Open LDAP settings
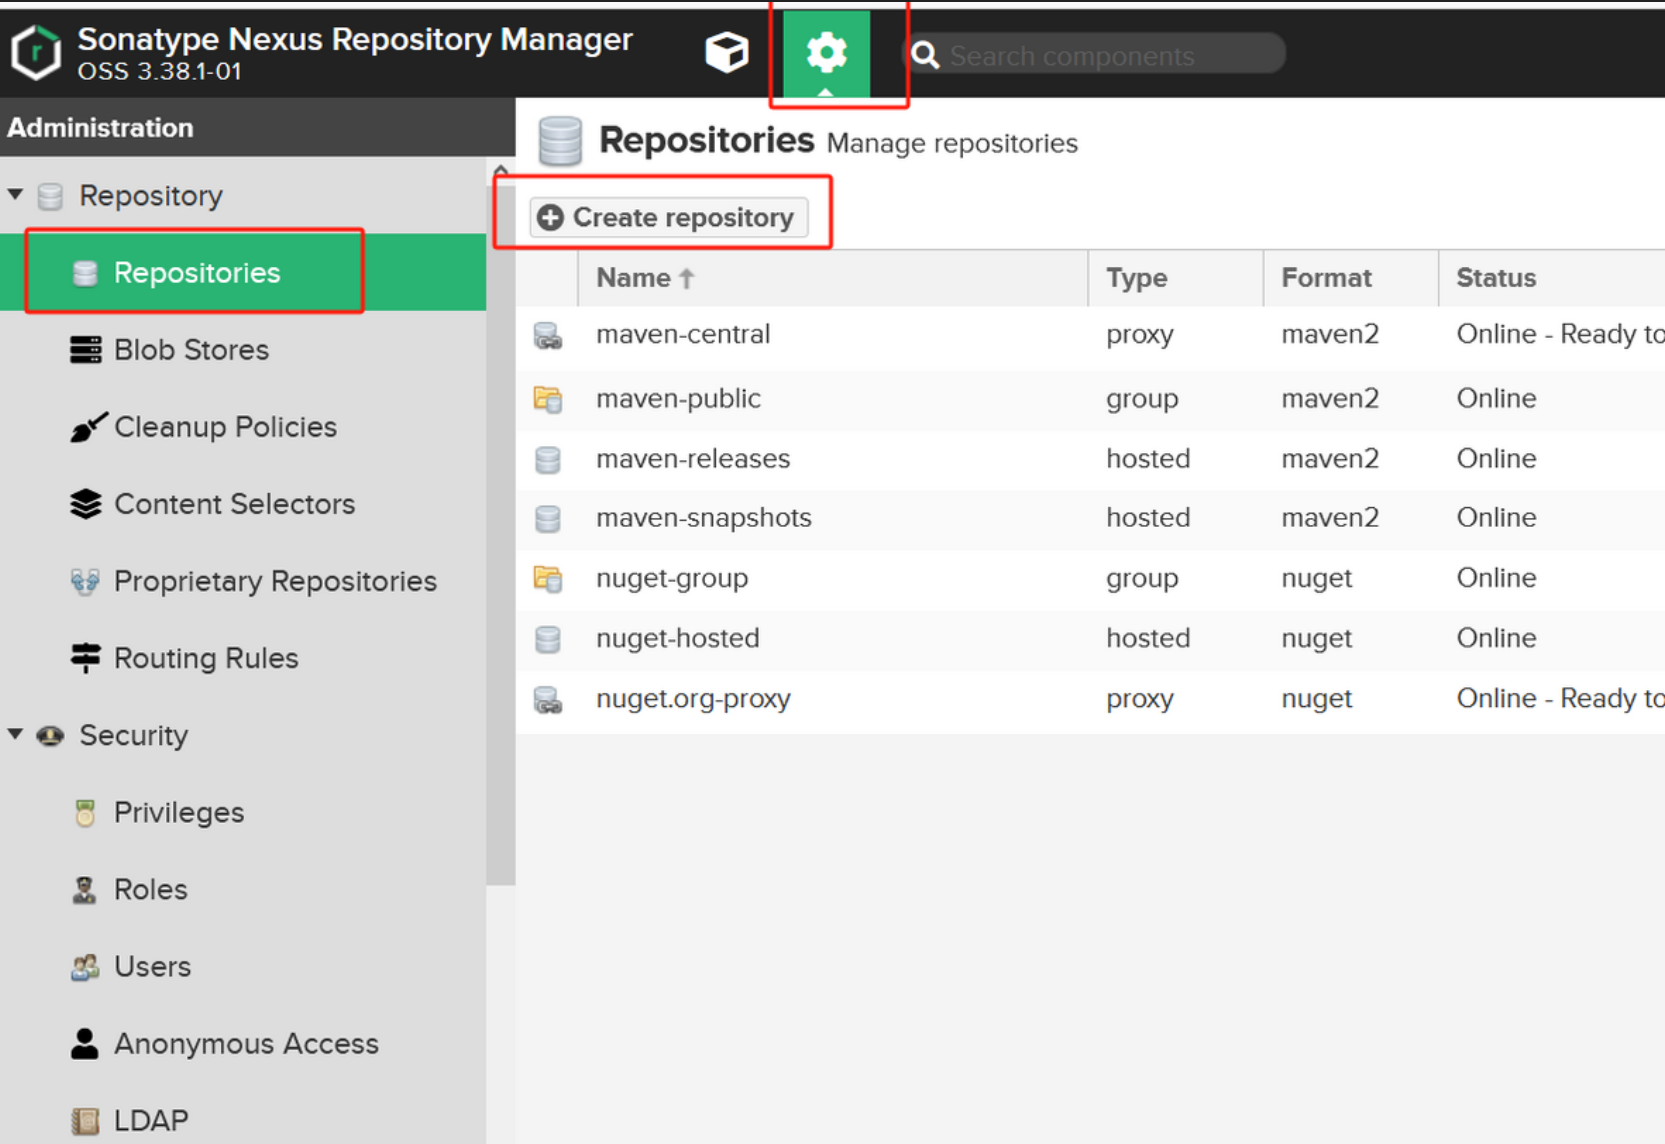1665x1144 pixels. click(151, 1121)
